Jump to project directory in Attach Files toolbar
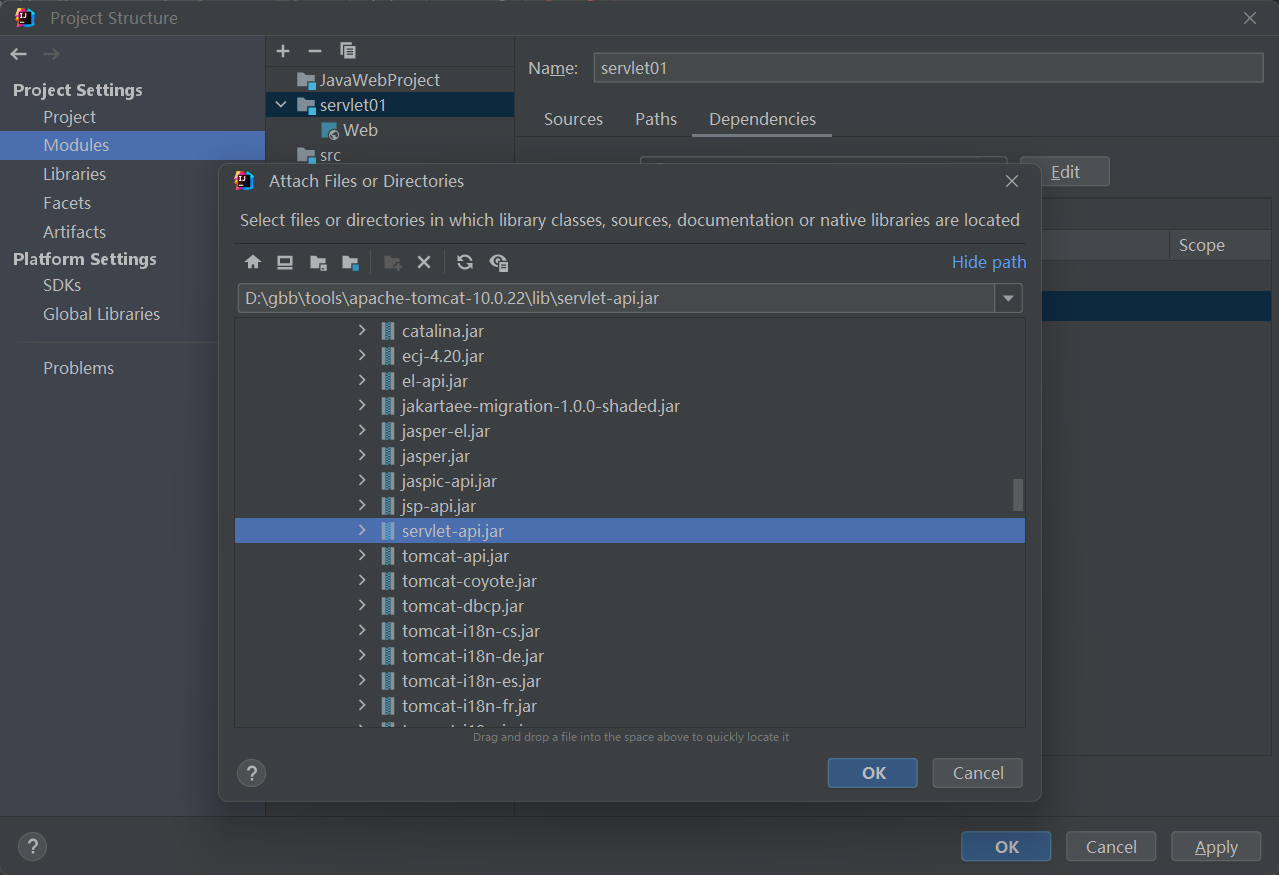1279x875 pixels. pyautogui.click(x=318, y=262)
